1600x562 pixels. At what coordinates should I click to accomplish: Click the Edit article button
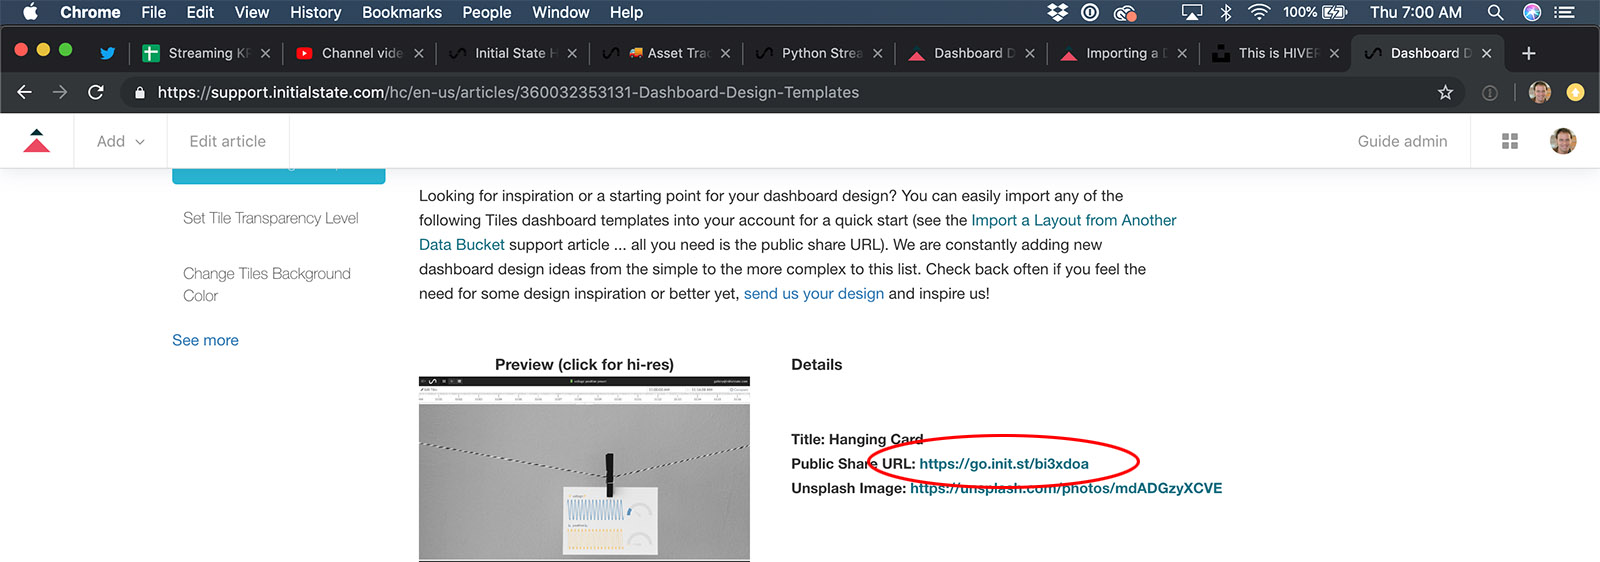point(227,141)
